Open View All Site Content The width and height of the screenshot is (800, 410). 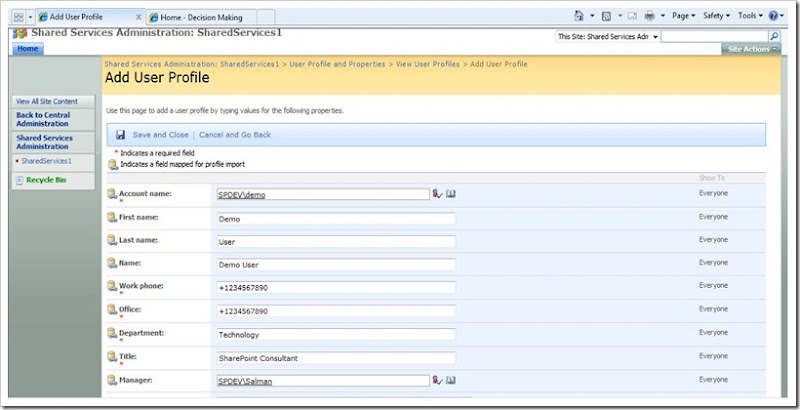click(47, 101)
